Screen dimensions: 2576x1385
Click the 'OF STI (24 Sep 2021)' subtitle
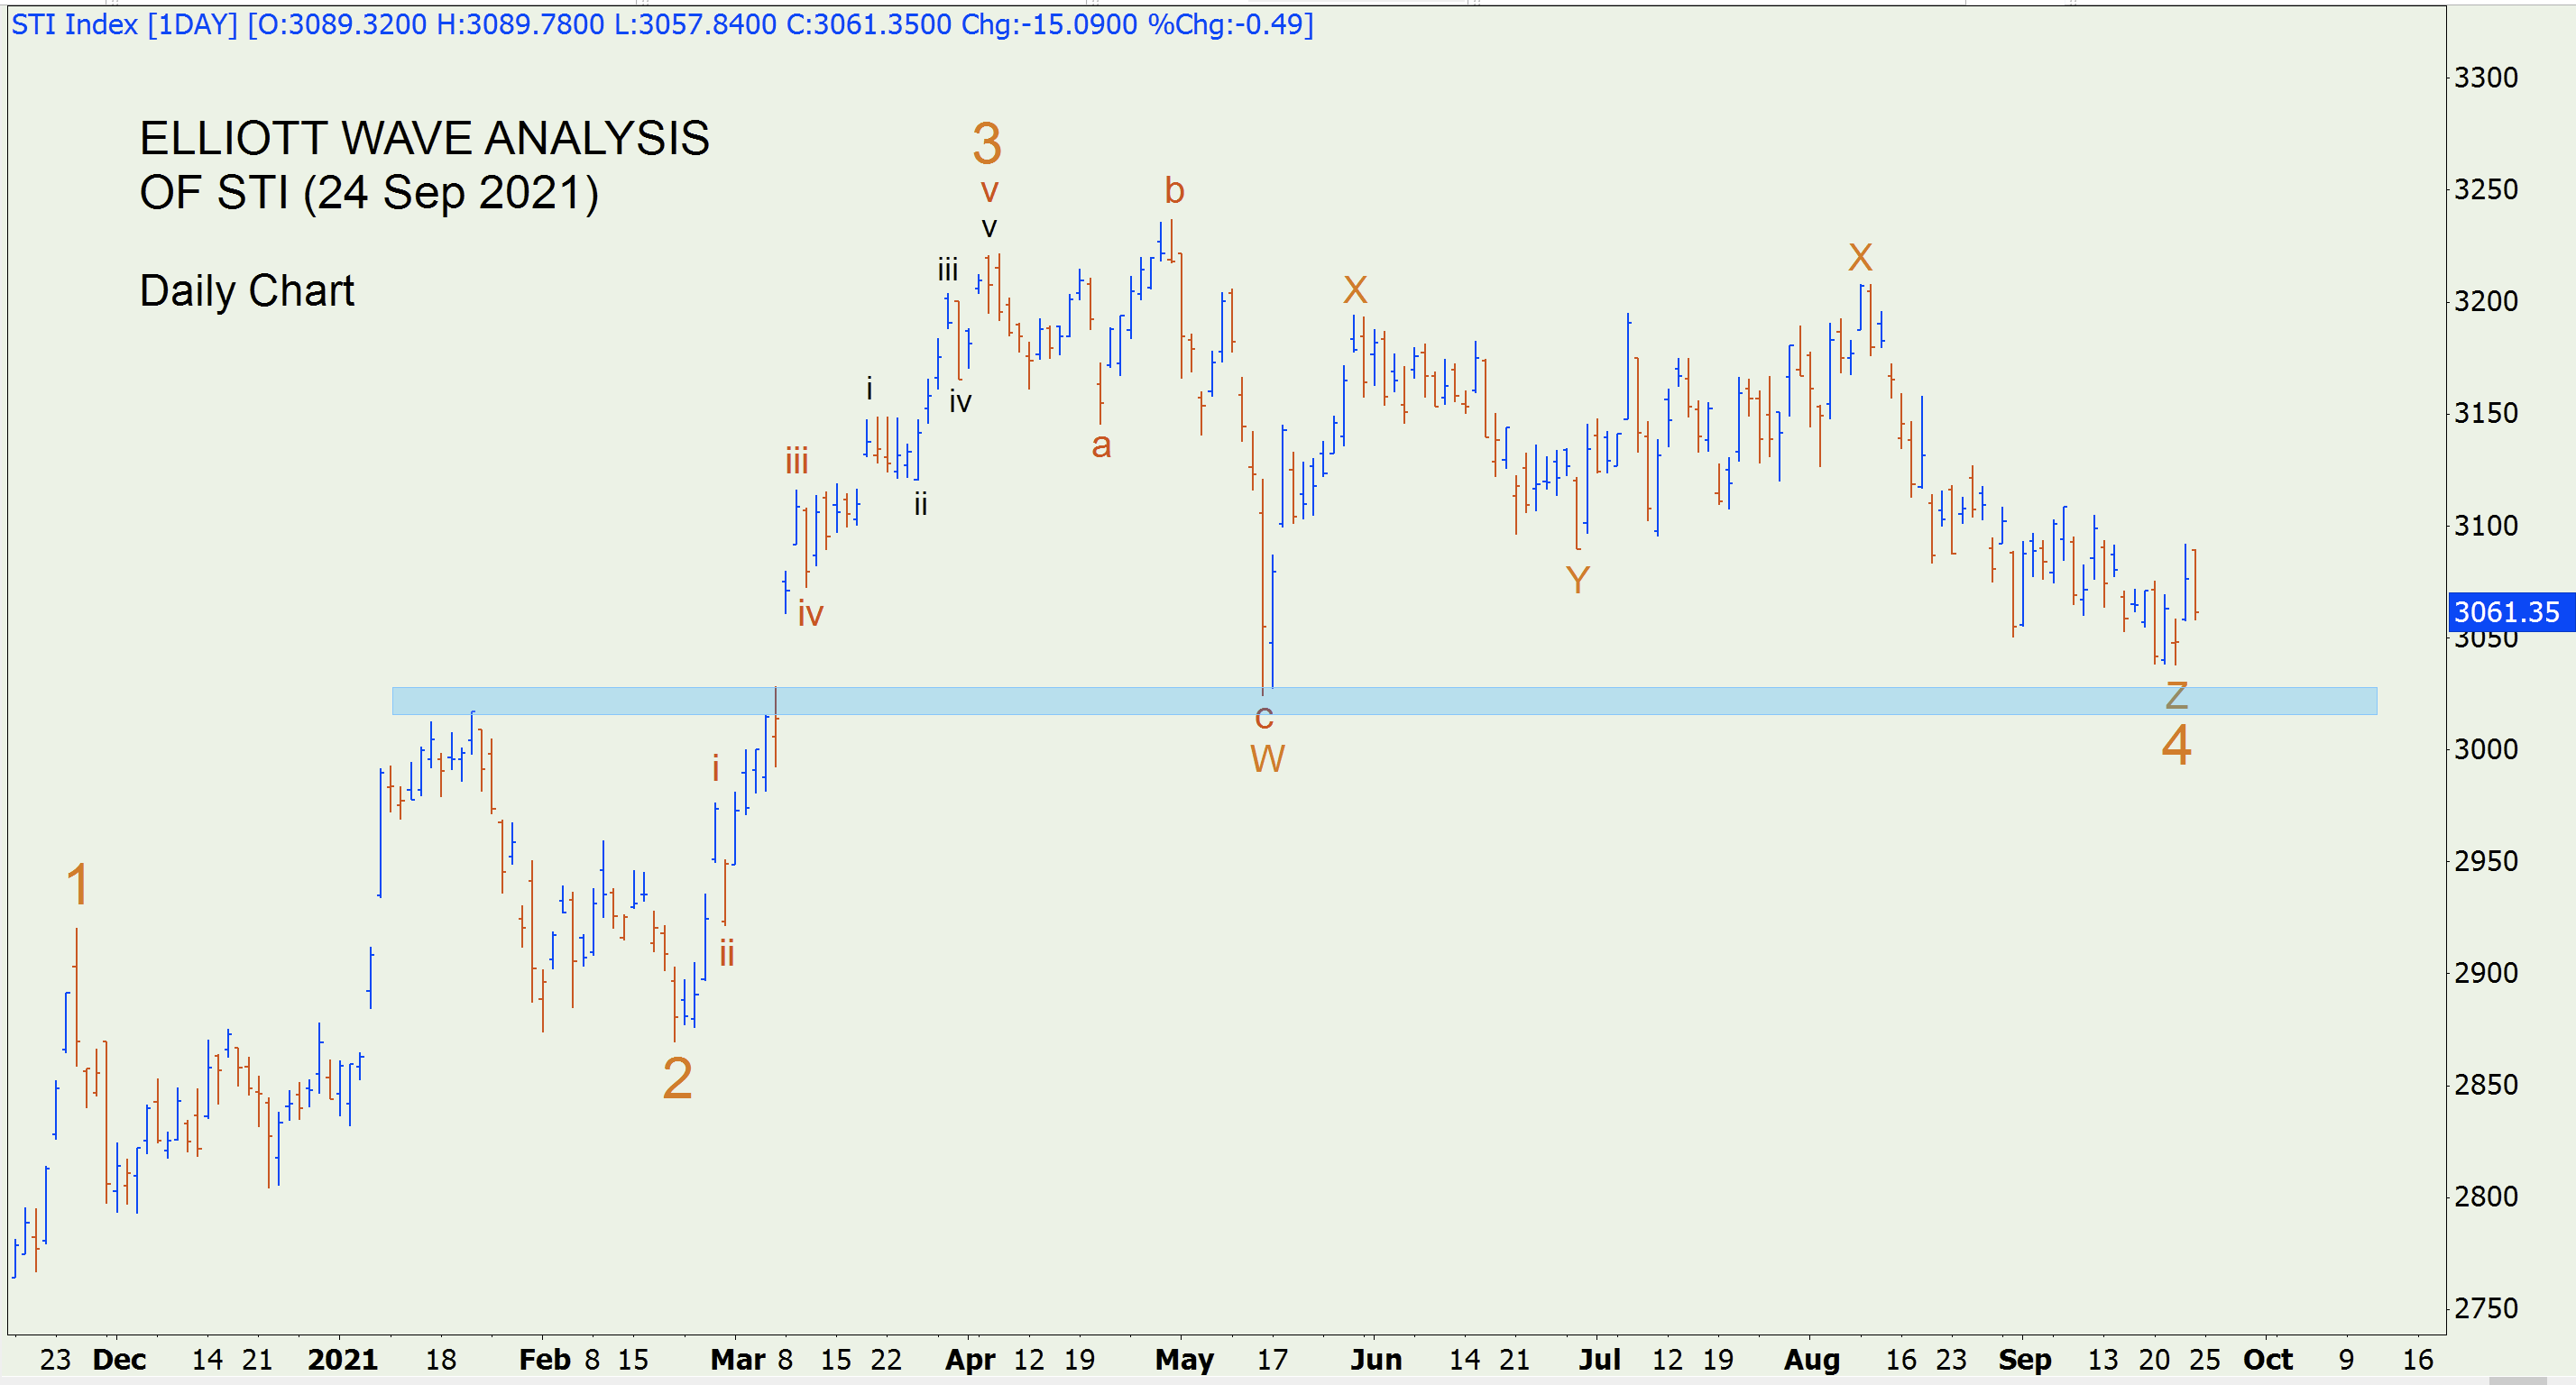[369, 193]
